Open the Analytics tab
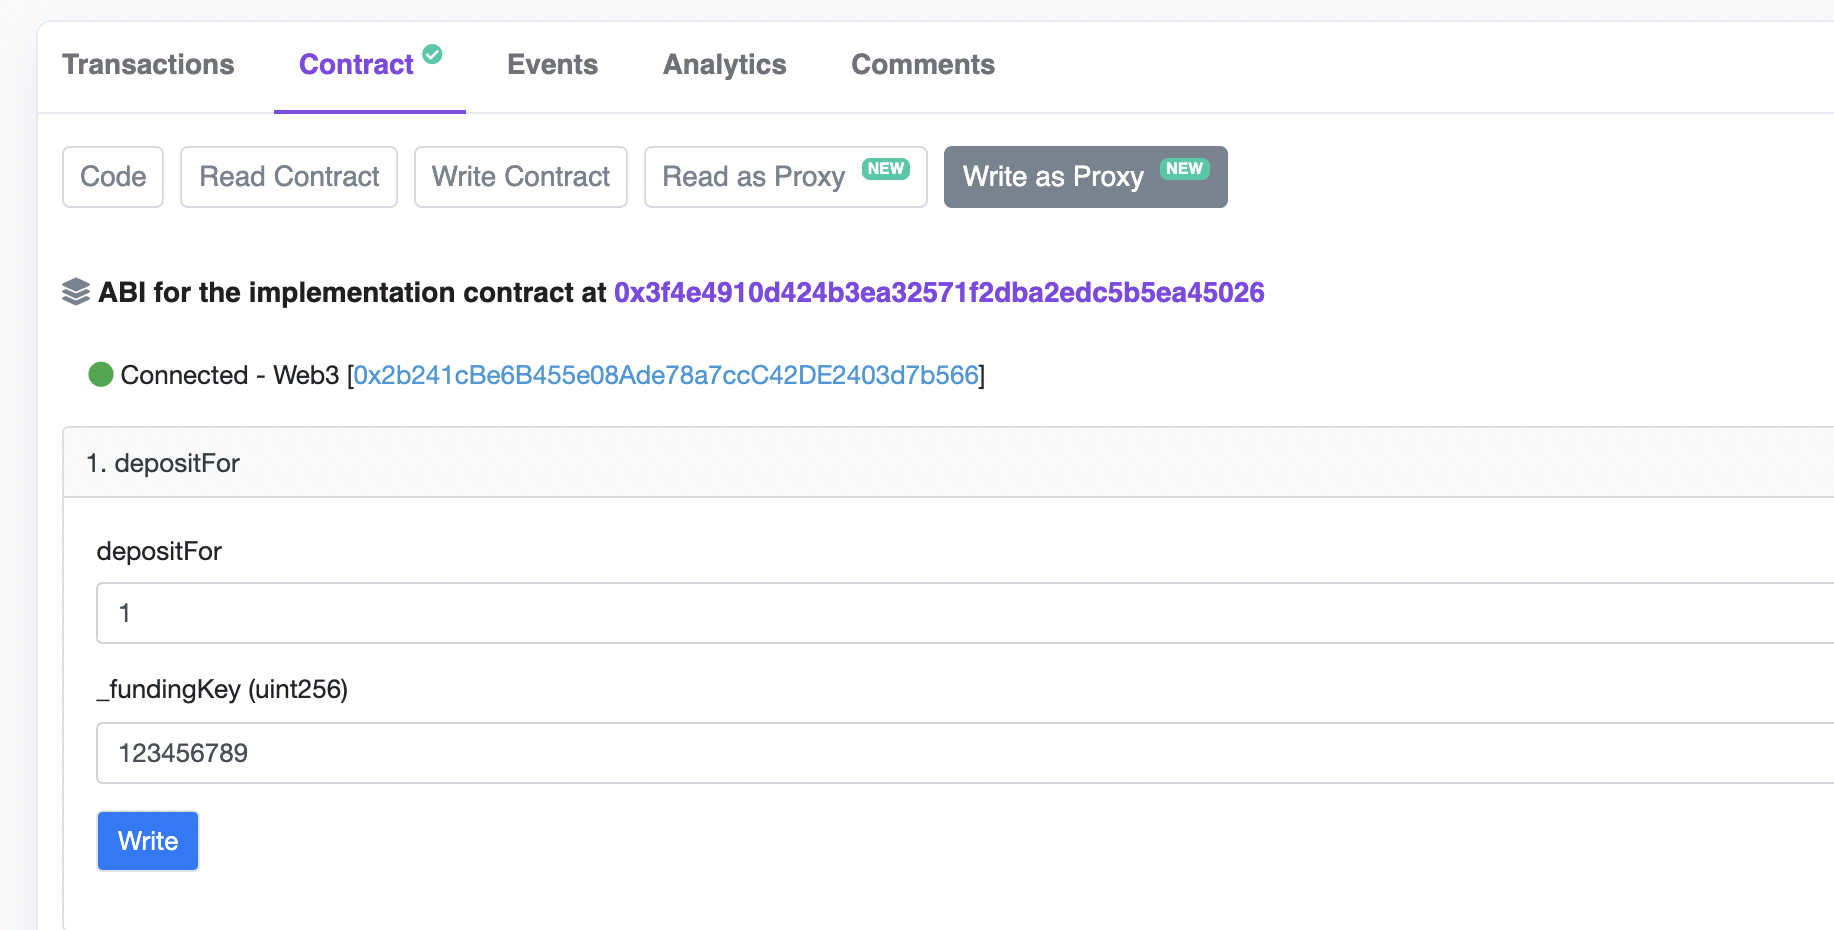Screen dimensions: 1834x930 [725, 65]
